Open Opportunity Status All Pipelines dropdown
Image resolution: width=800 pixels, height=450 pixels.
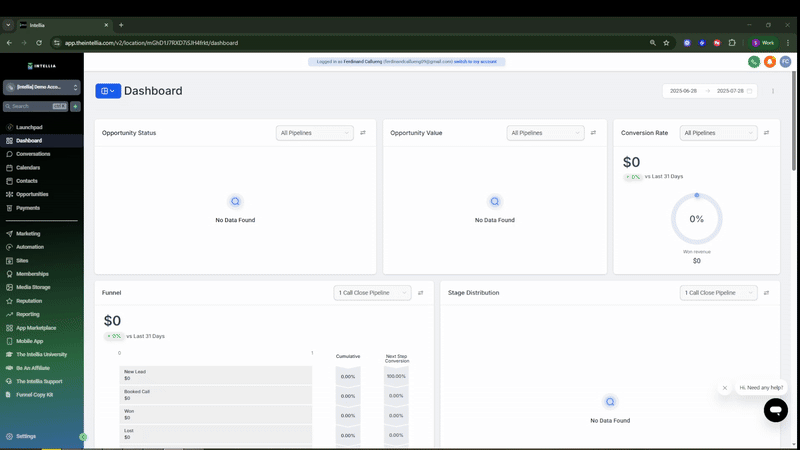314,133
